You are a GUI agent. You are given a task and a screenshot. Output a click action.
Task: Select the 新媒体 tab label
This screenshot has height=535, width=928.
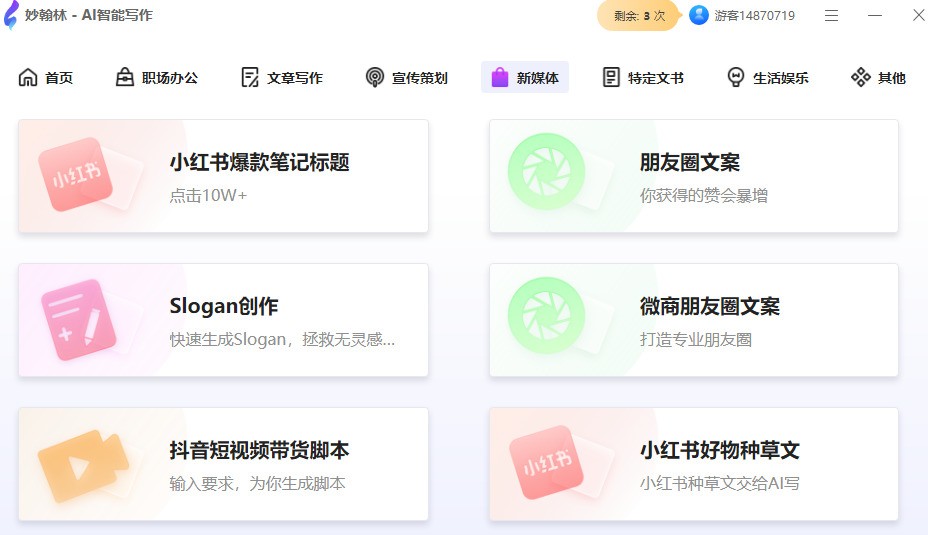click(537, 78)
